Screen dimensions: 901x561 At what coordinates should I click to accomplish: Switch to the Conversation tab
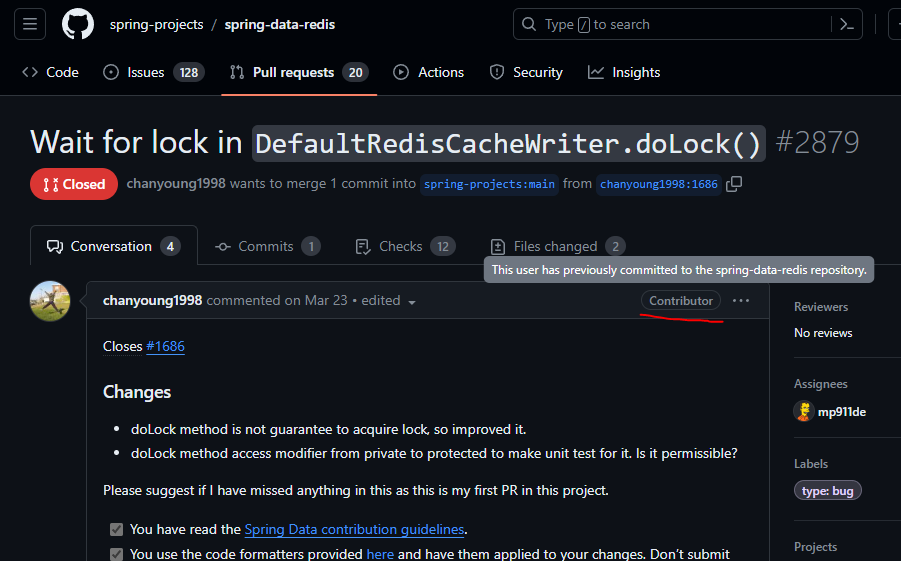(x=114, y=247)
